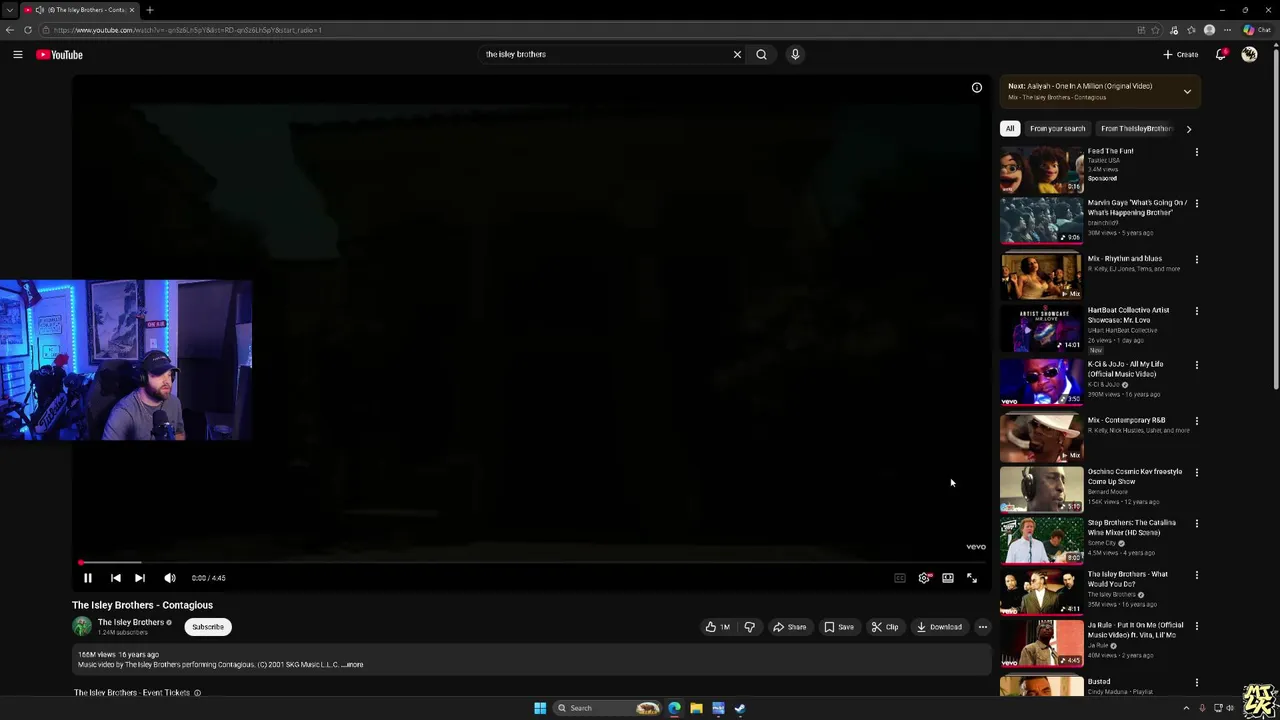
Task: Open the Create menu
Action: tap(1180, 55)
